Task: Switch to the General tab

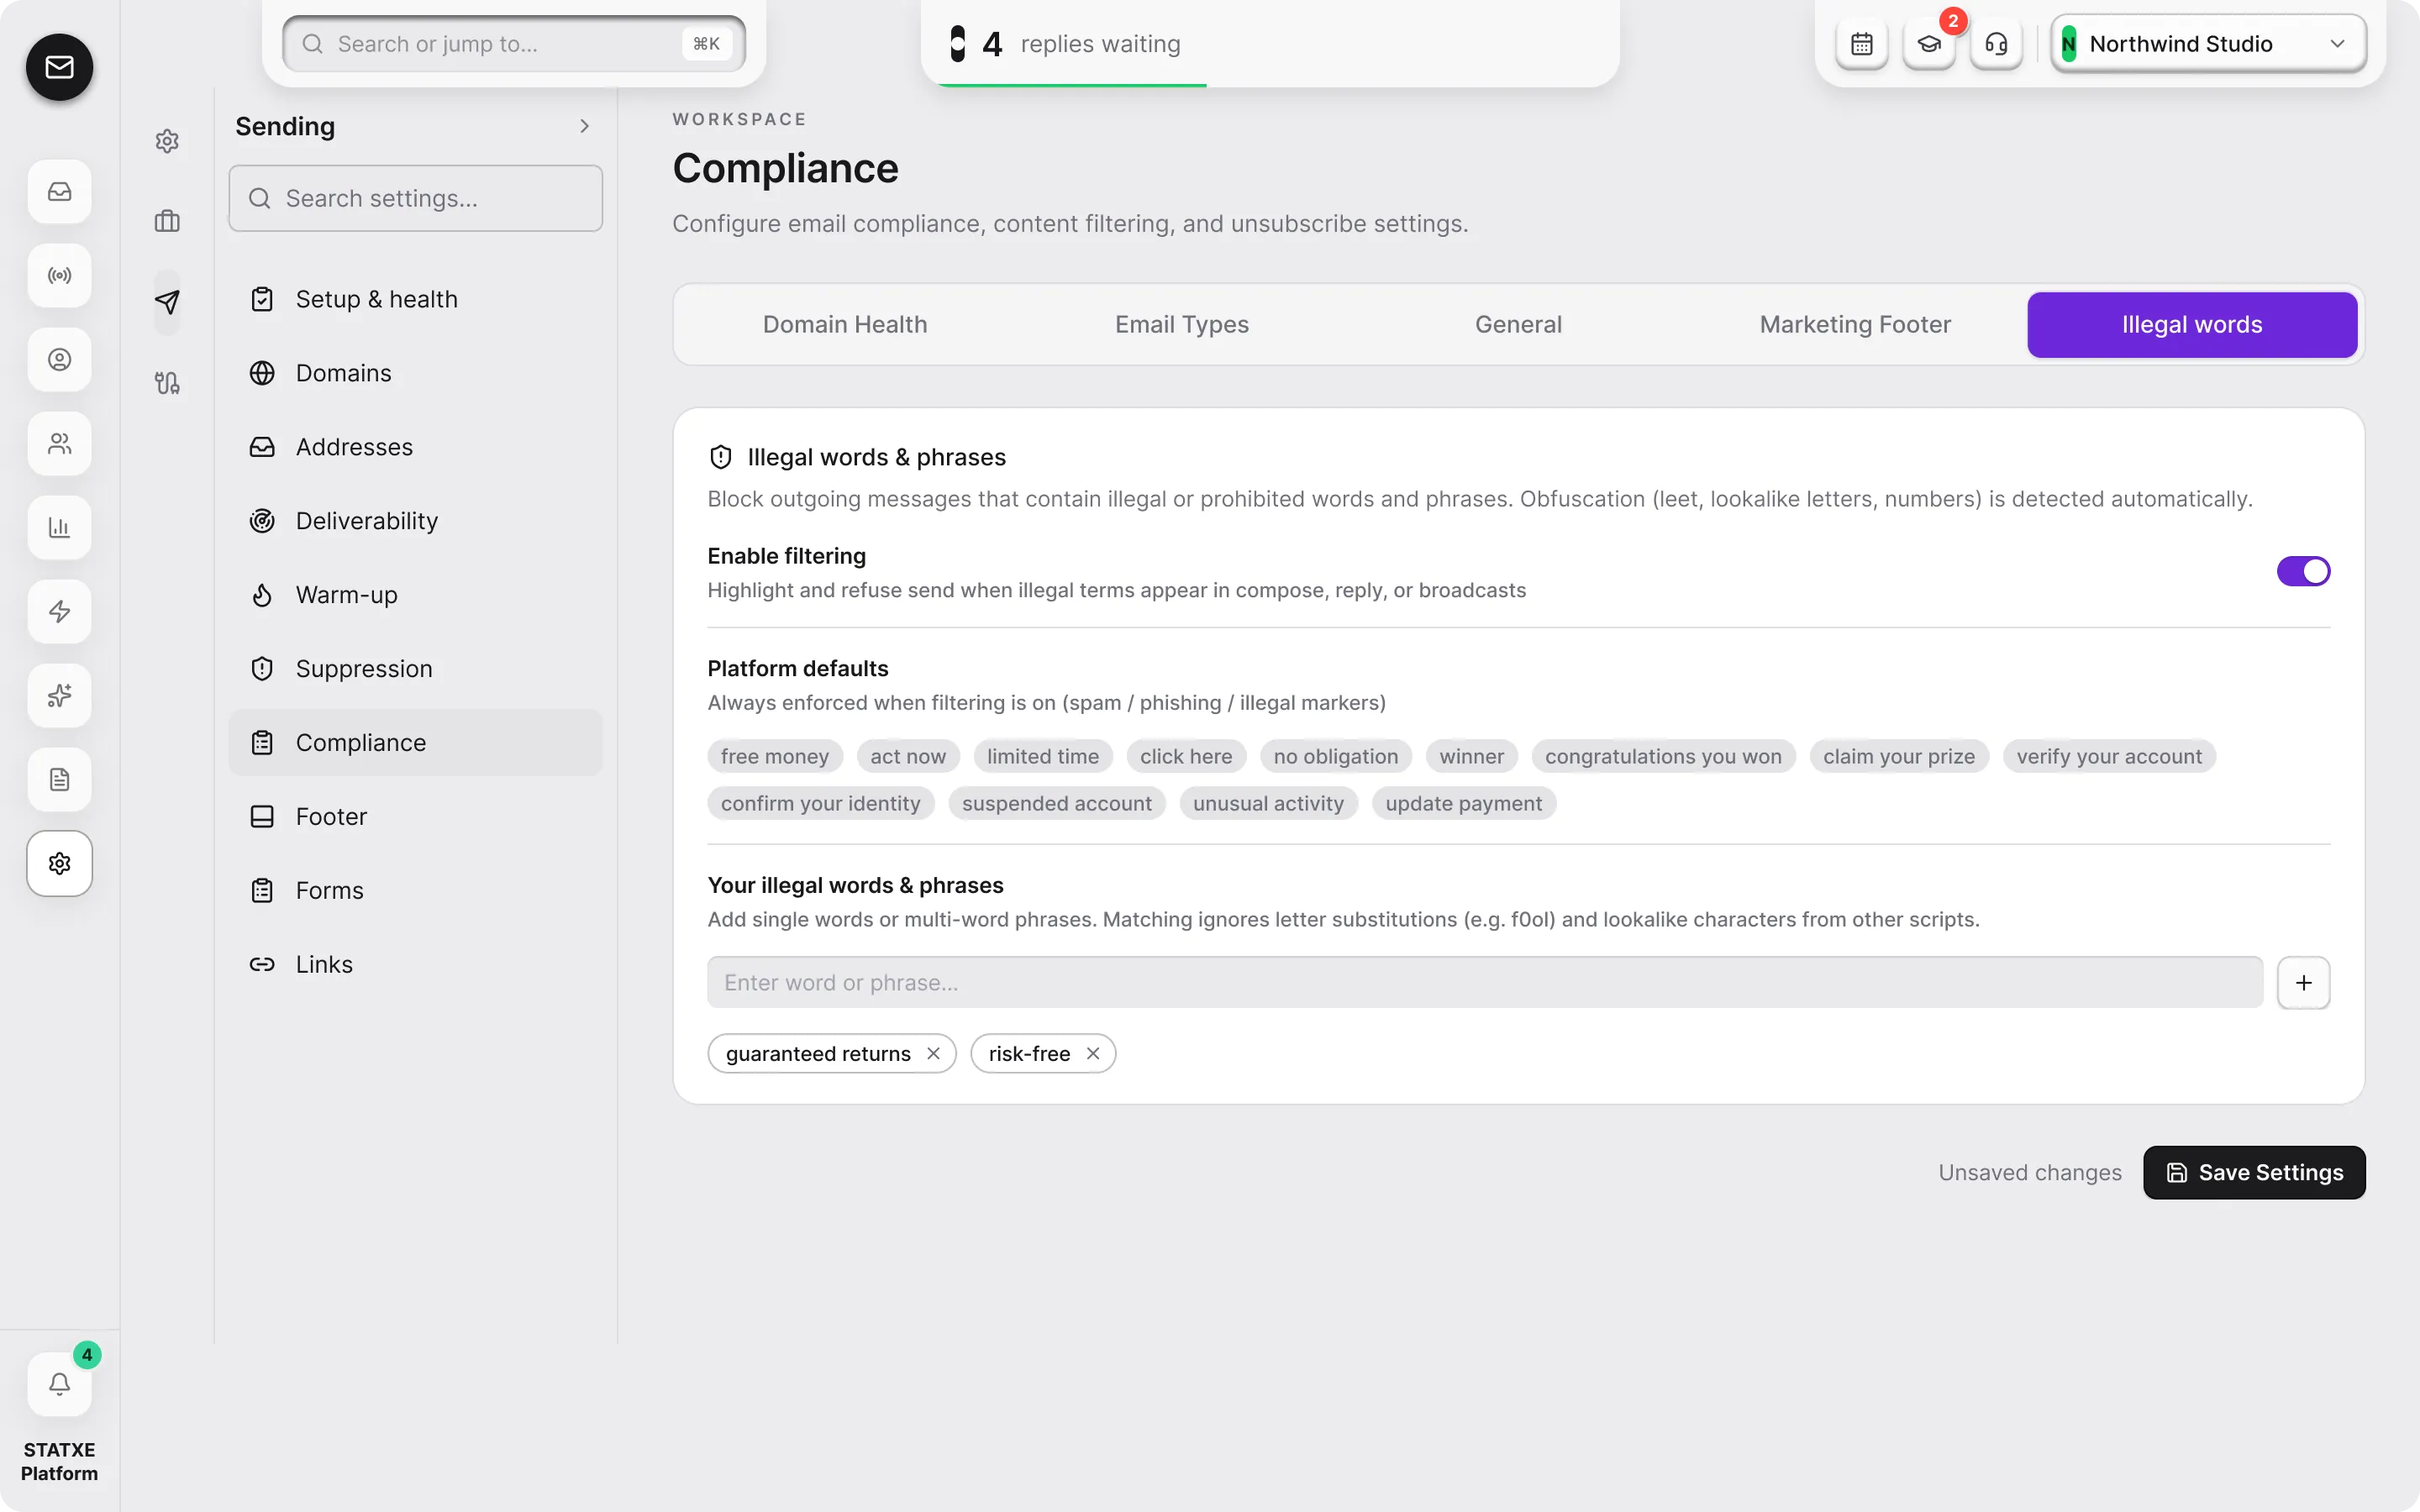Action: pyautogui.click(x=1518, y=324)
